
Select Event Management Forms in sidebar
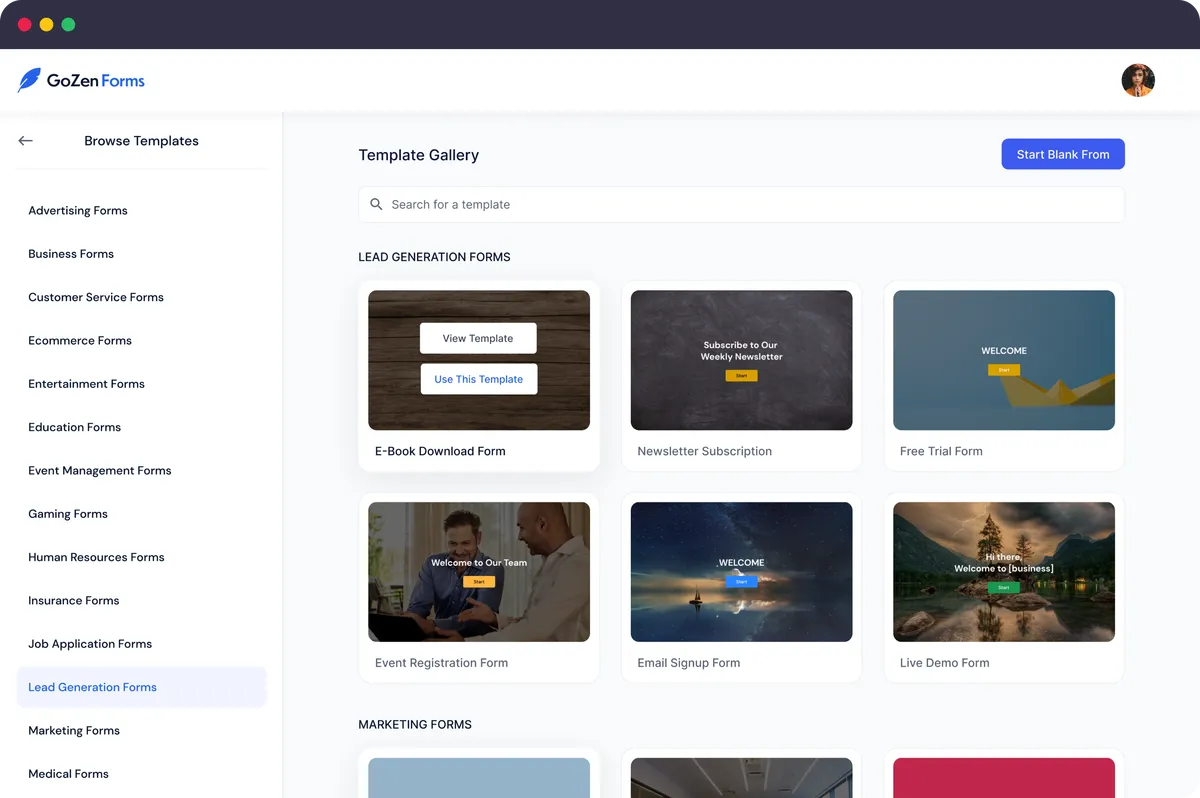pos(100,471)
